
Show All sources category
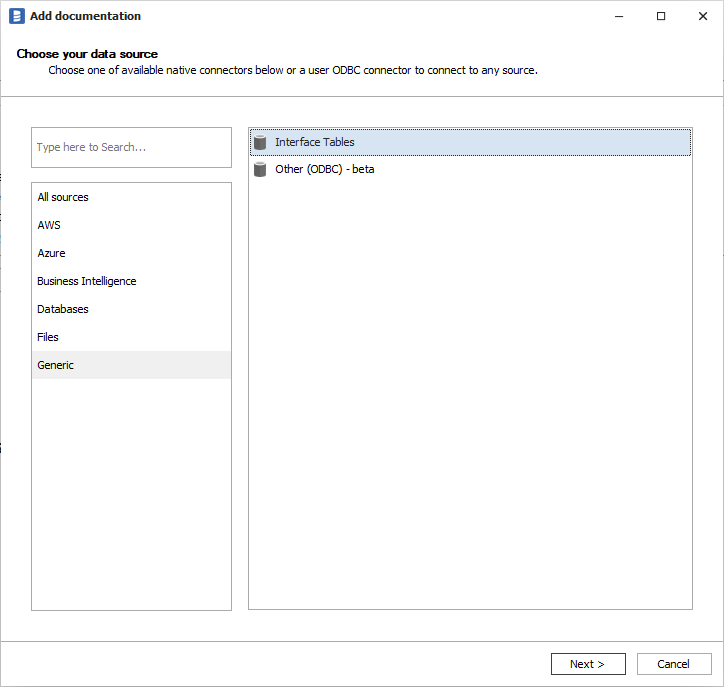pyautogui.click(x=63, y=197)
